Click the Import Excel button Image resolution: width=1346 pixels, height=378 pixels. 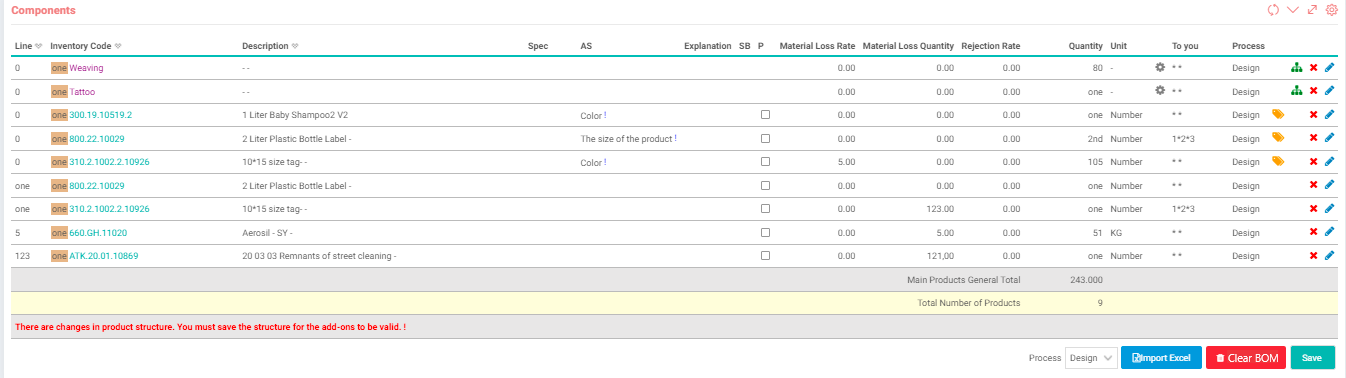point(1161,357)
